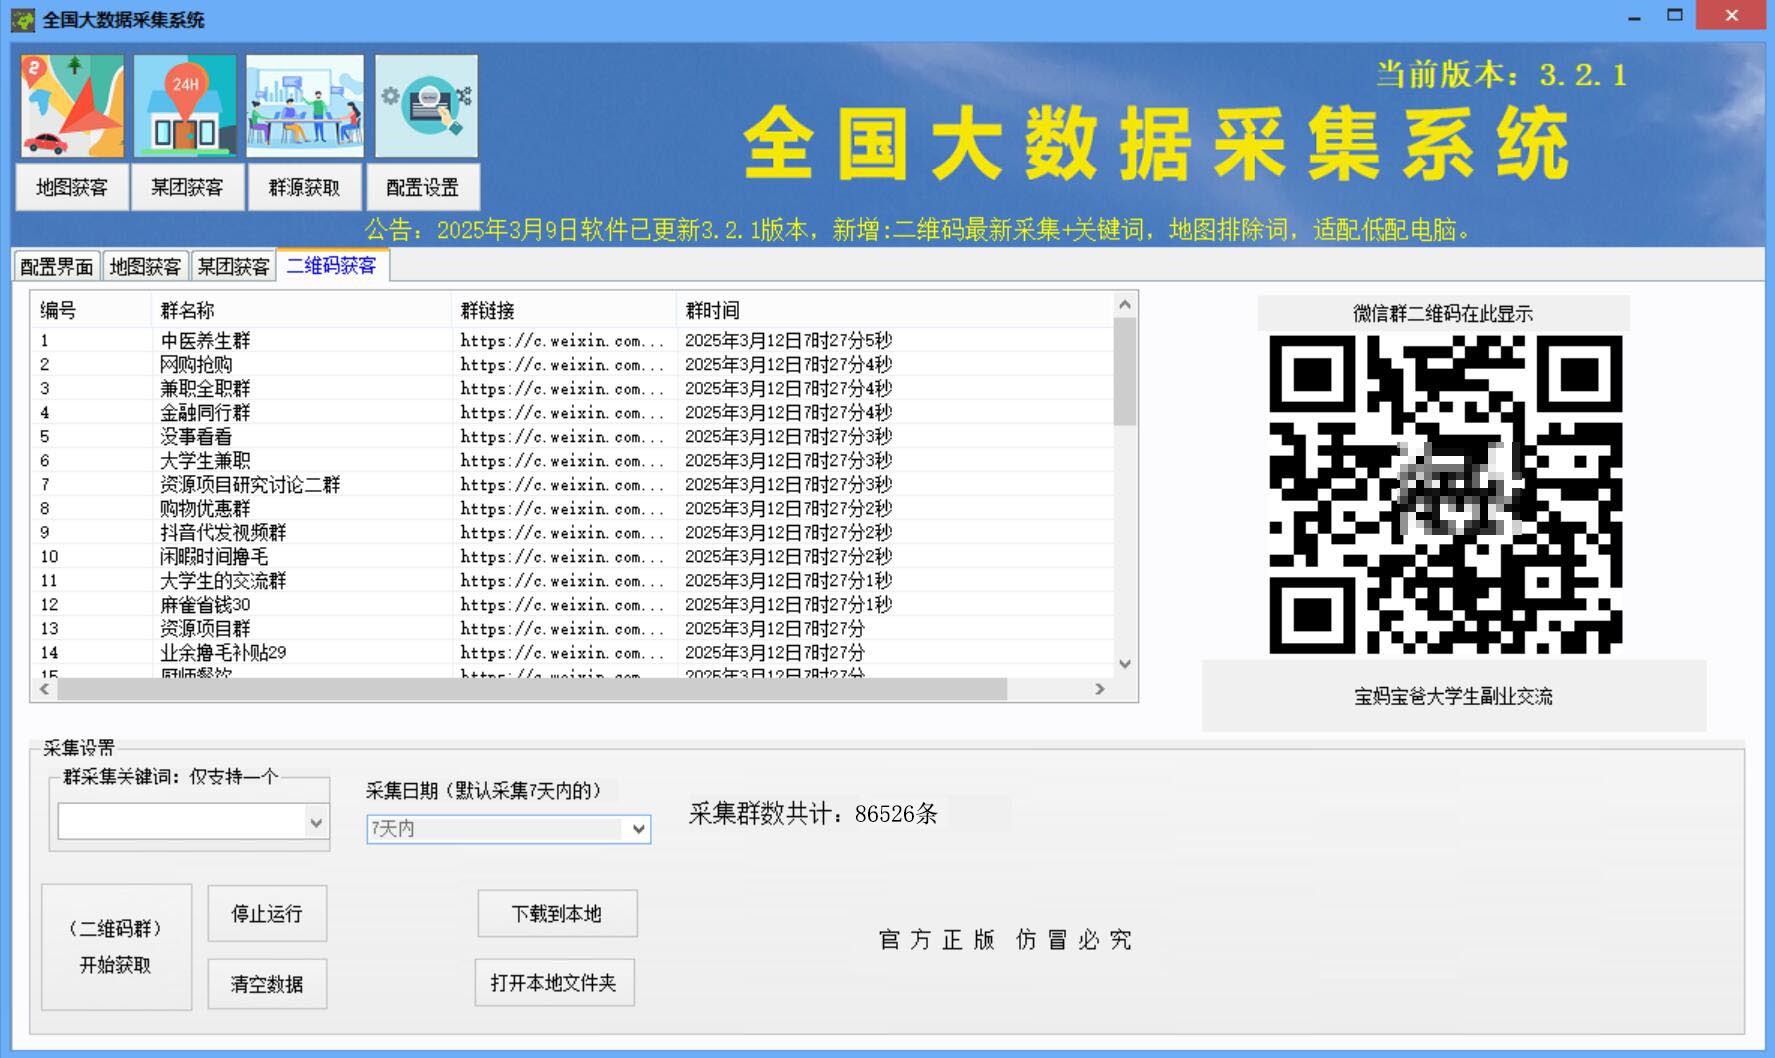The image size is (1775, 1058).
Task: Click scroll up arrow of group list
Action: (x=1125, y=304)
